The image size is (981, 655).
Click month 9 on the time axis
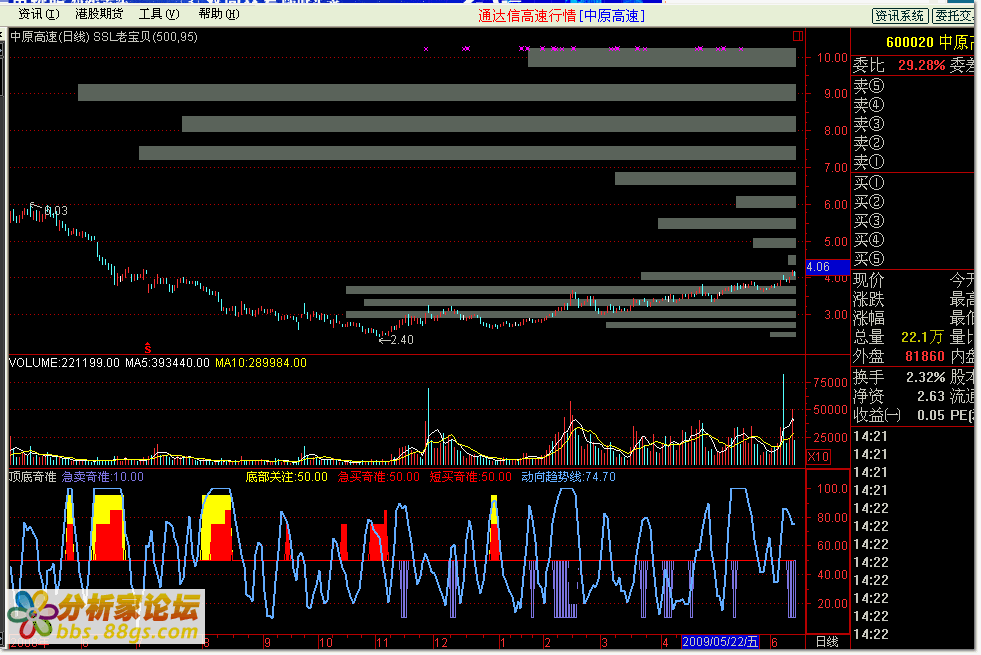click(x=267, y=642)
